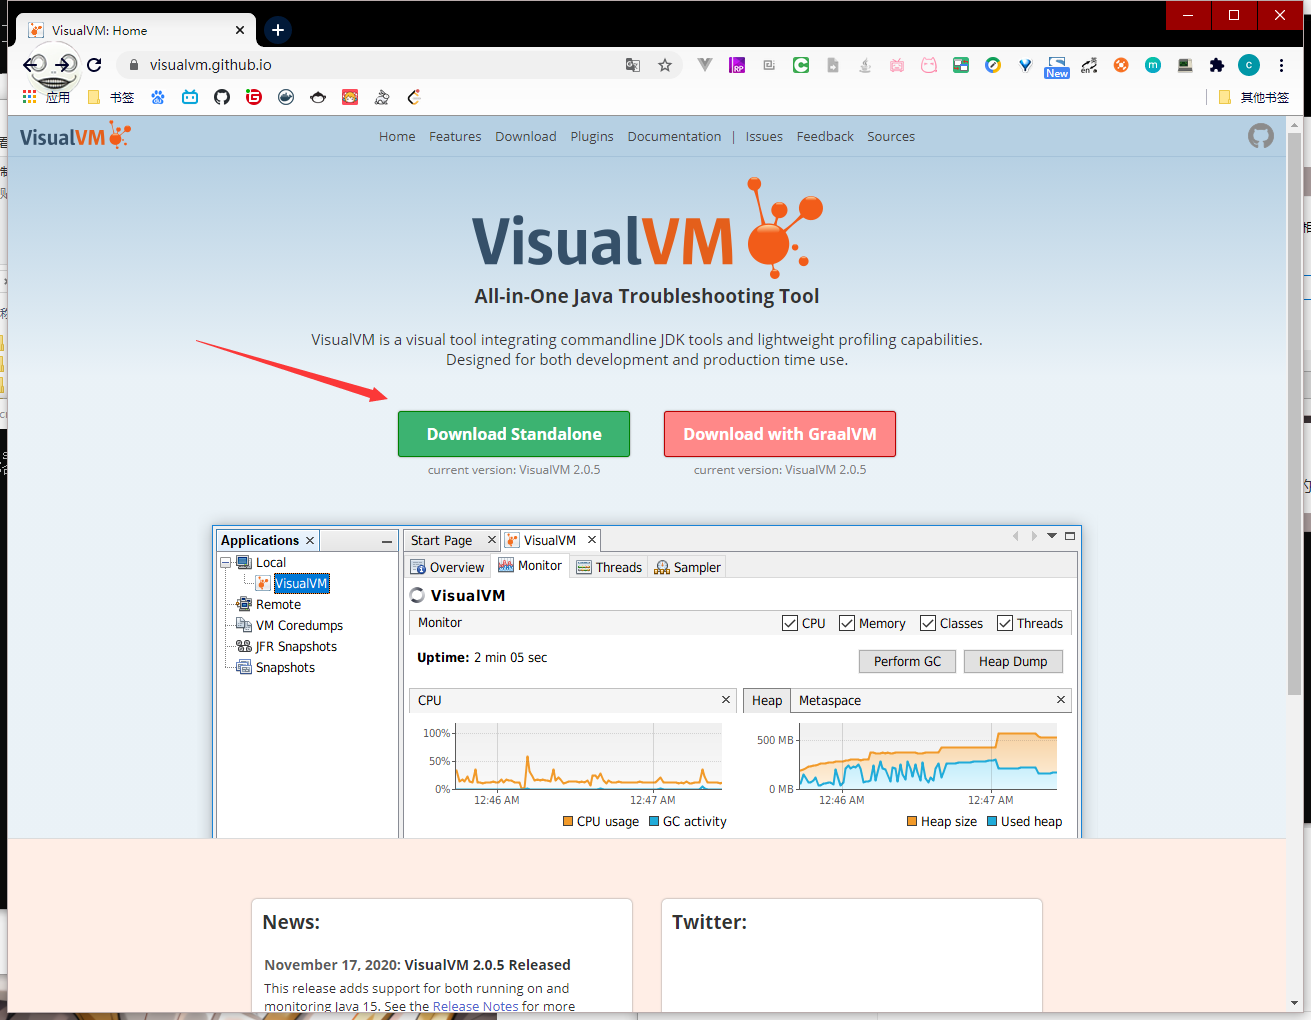Open the Features menu item
1311x1020 pixels.
click(x=455, y=137)
